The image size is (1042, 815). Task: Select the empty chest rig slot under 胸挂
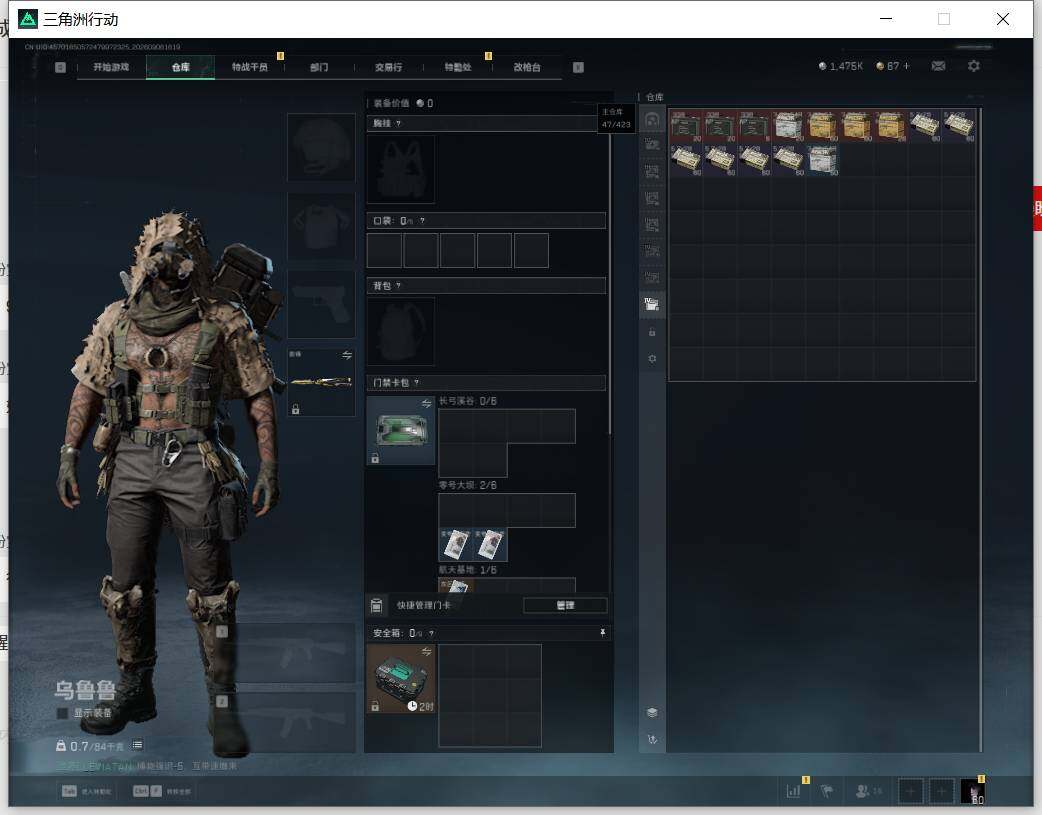point(401,169)
